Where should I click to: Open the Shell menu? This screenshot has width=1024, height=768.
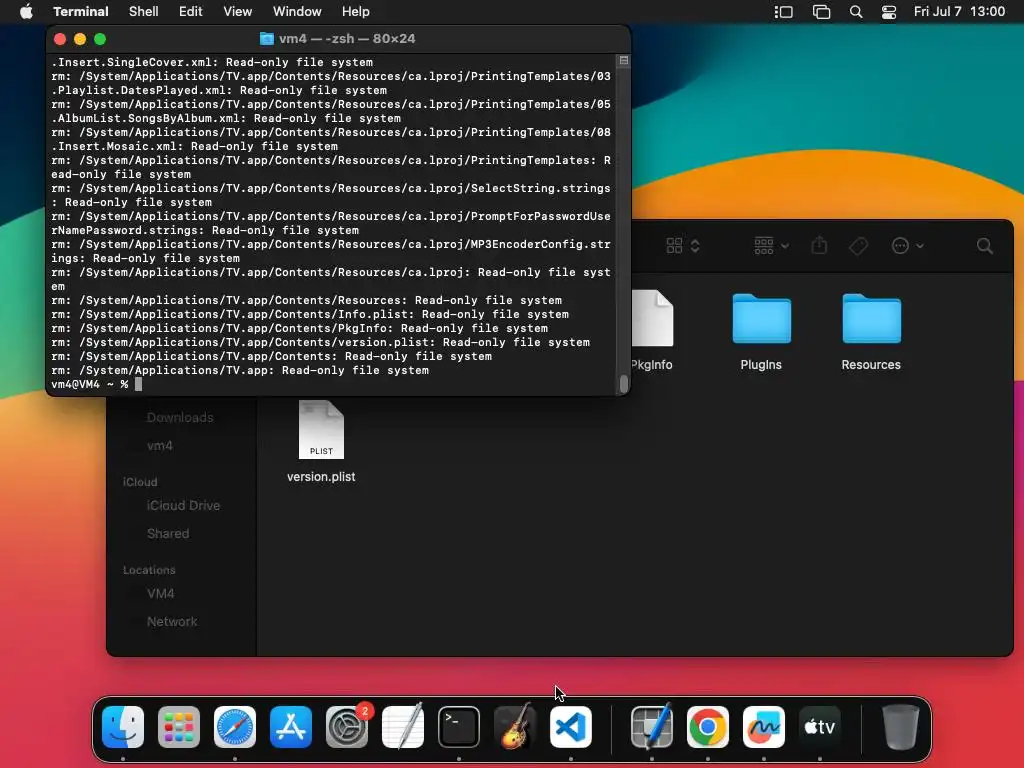[144, 12]
